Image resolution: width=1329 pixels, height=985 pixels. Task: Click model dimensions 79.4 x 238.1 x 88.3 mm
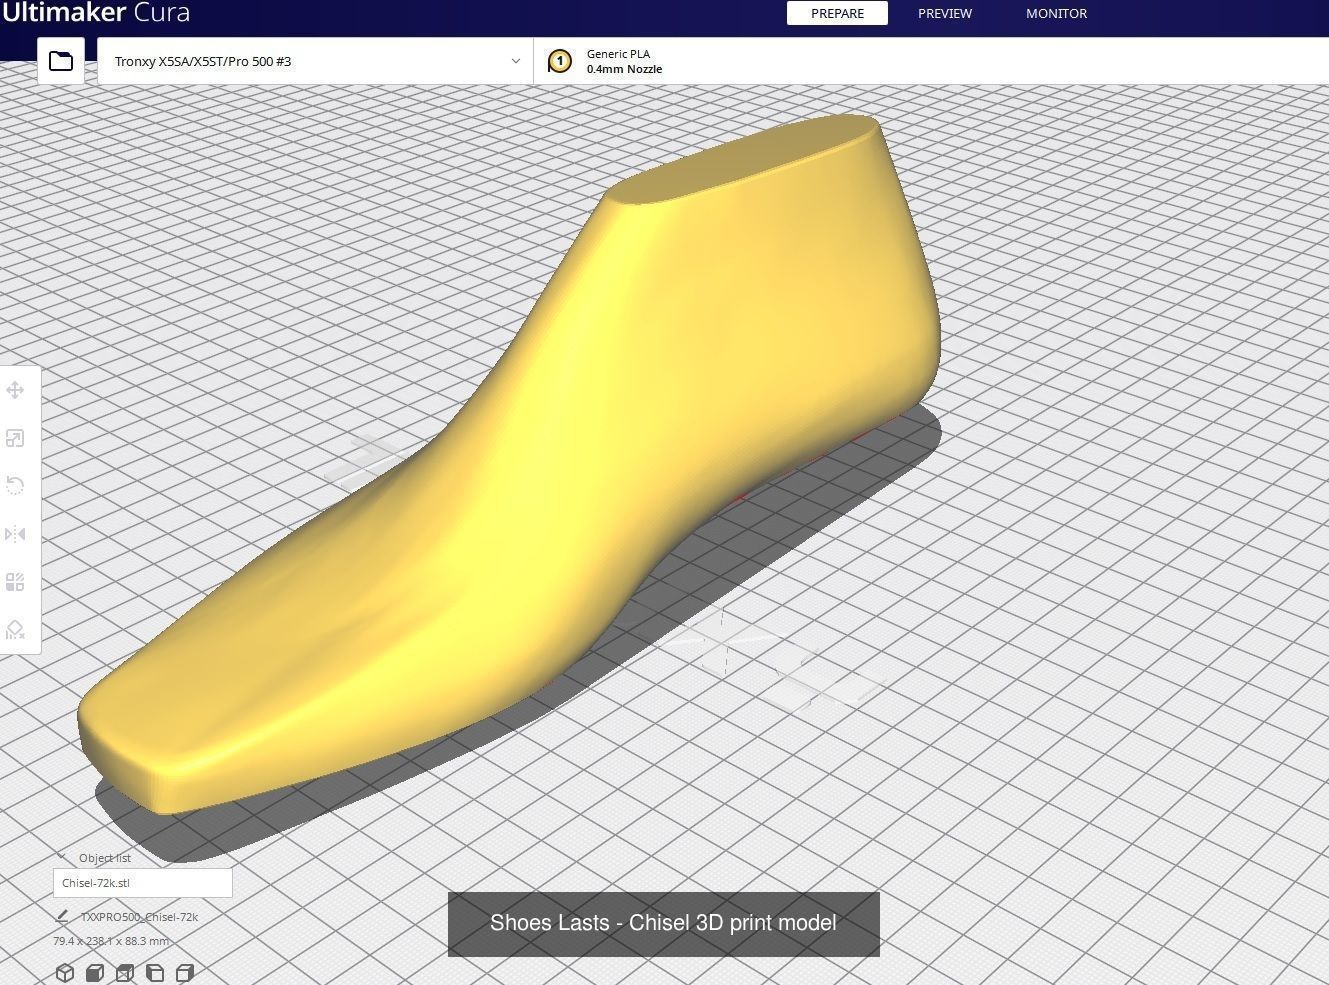tap(111, 941)
